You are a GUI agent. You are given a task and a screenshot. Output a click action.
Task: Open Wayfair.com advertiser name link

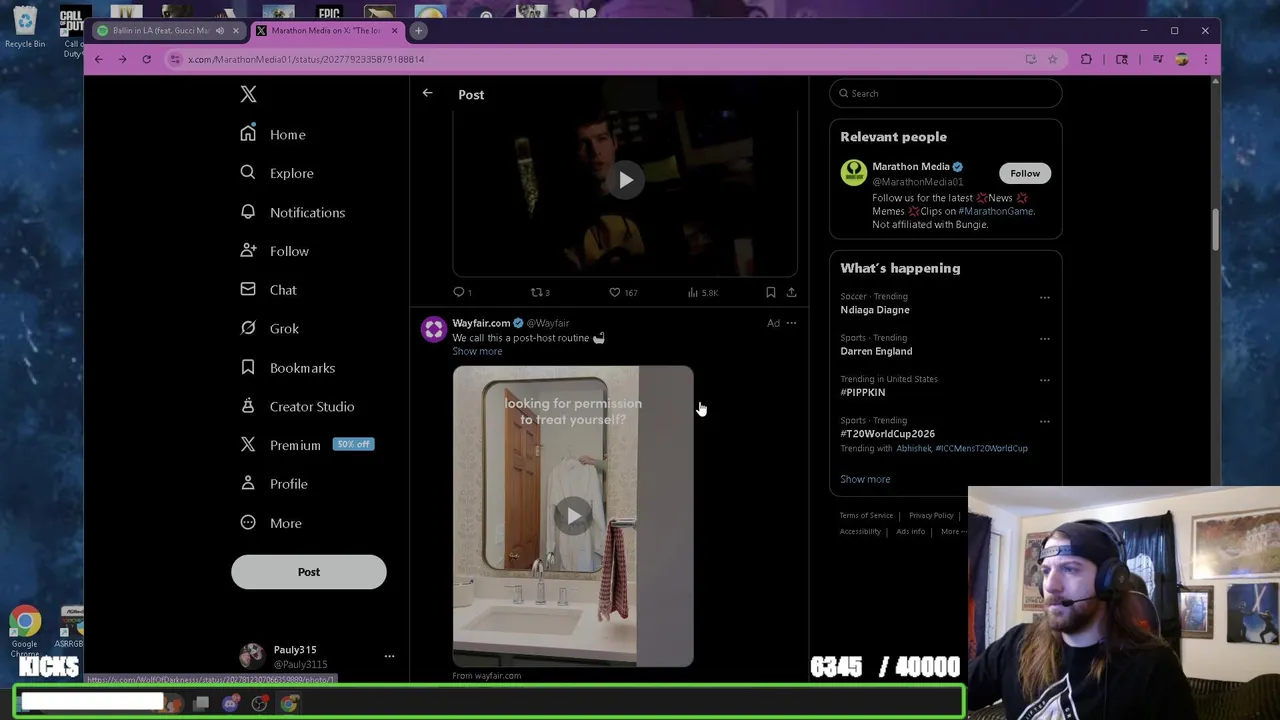point(481,323)
